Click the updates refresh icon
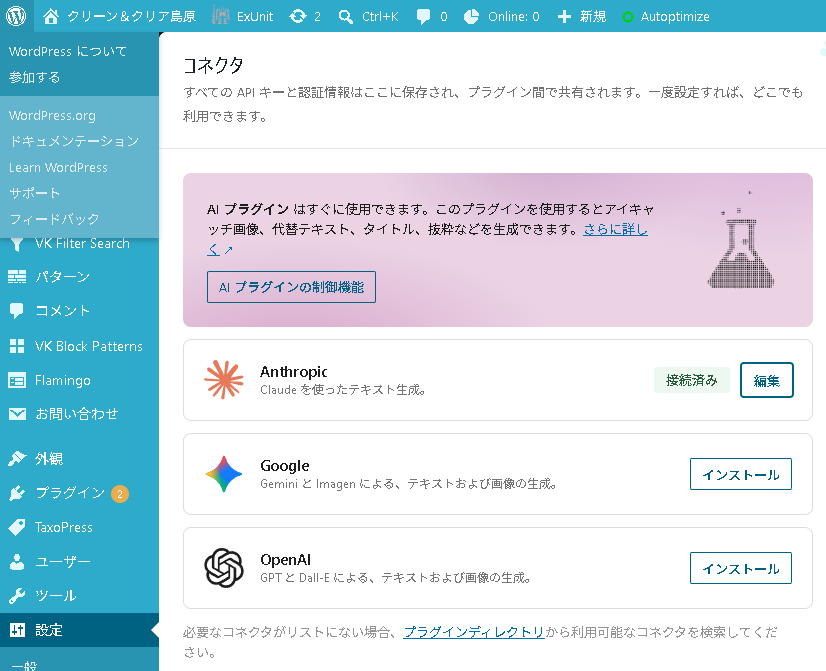The width and height of the screenshot is (826, 671). tap(298, 16)
